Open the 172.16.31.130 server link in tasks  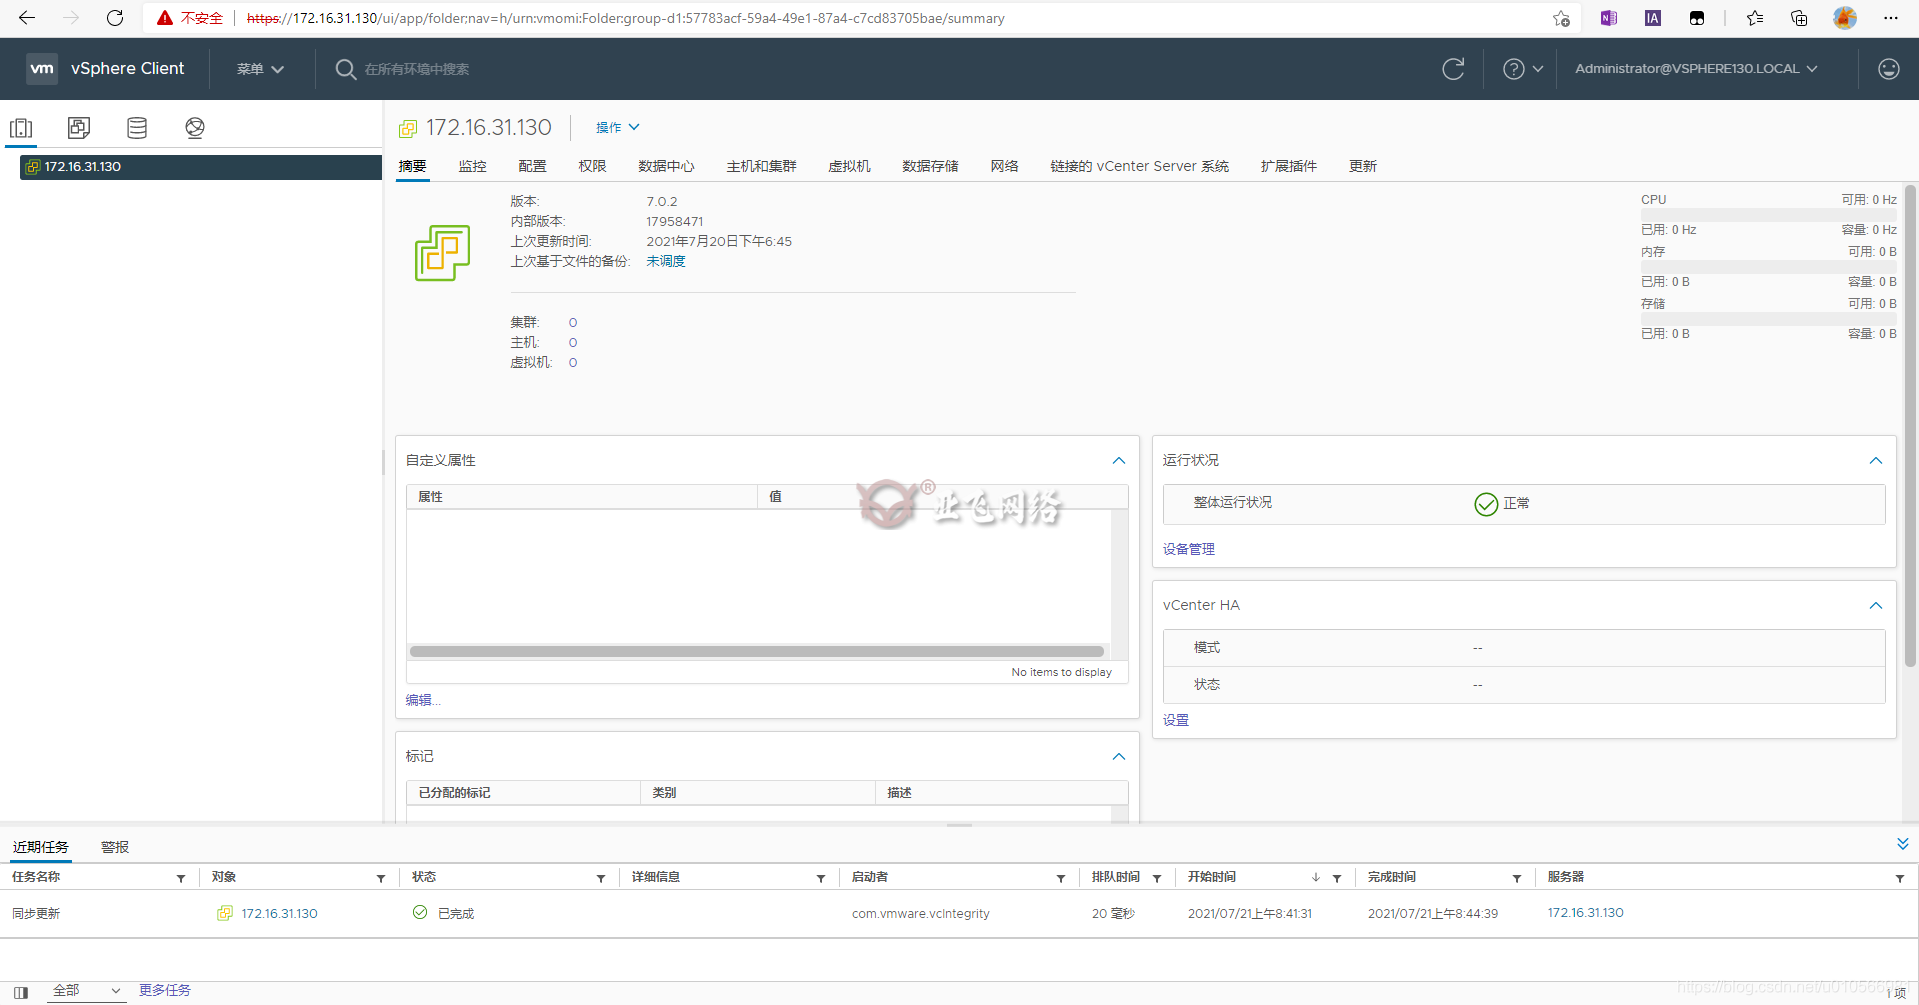pyautogui.click(x=1585, y=913)
